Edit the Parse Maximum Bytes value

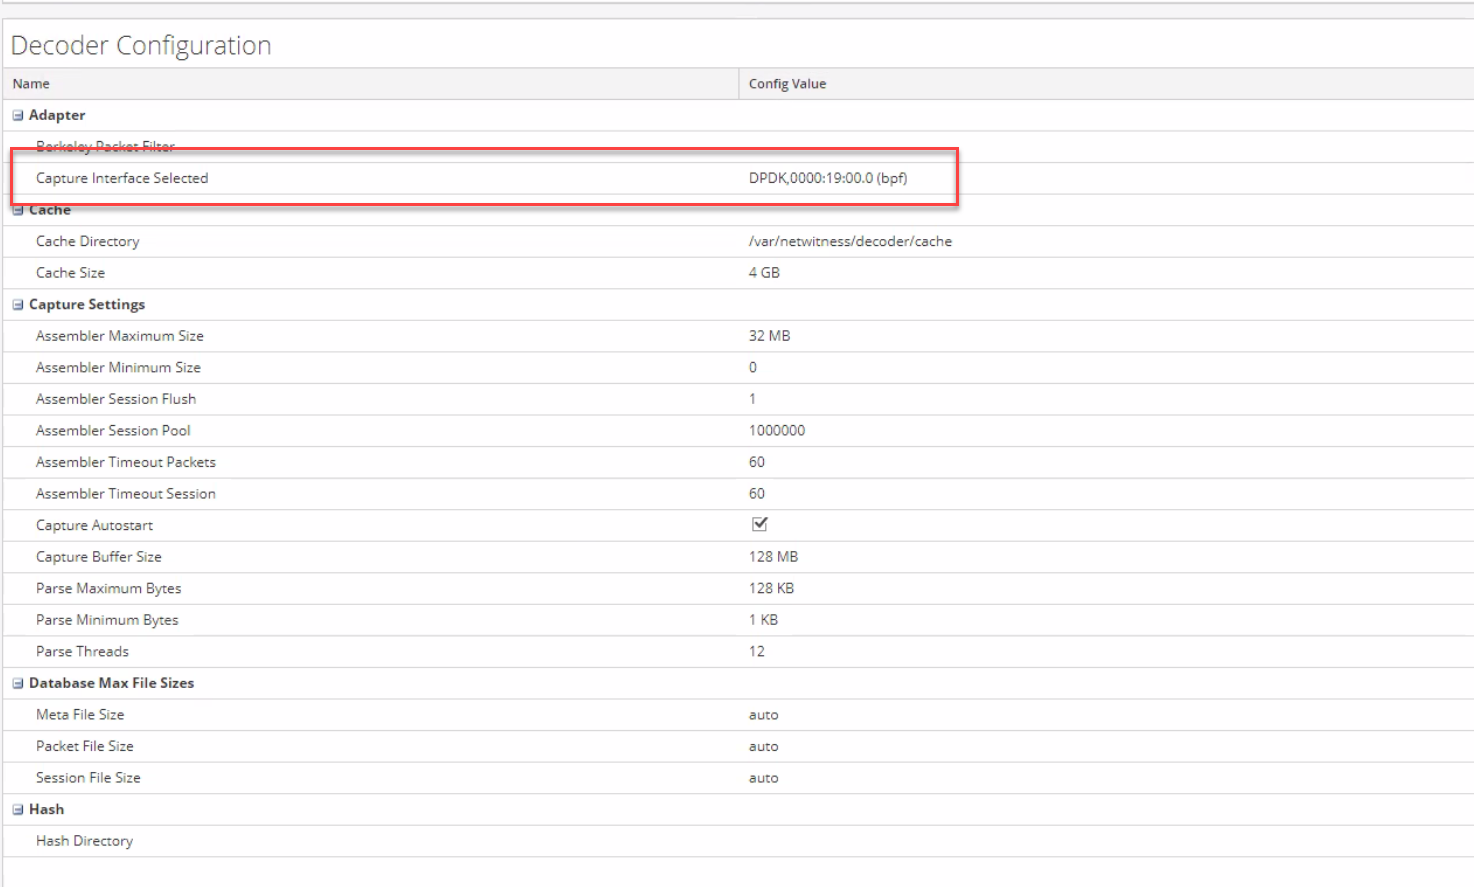click(x=771, y=589)
